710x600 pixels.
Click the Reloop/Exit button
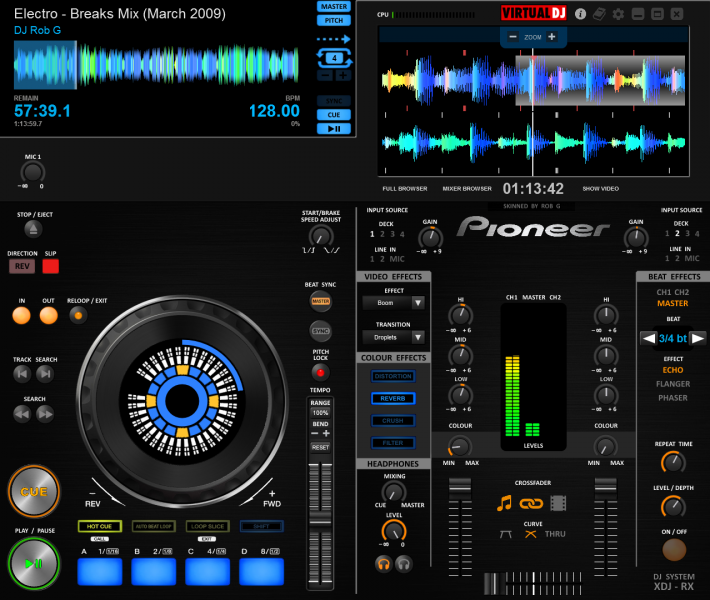click(78, 315)
